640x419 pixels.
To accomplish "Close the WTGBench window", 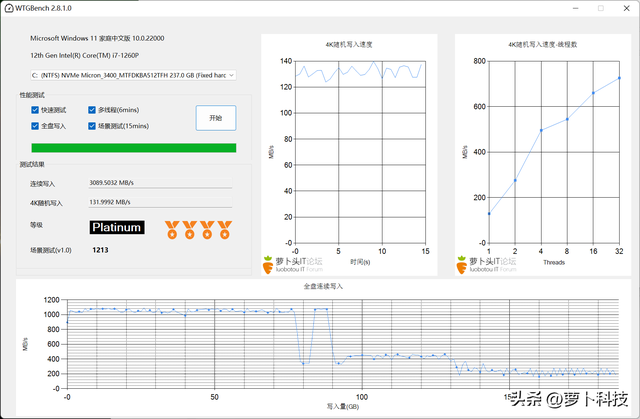I will (627, 8).
